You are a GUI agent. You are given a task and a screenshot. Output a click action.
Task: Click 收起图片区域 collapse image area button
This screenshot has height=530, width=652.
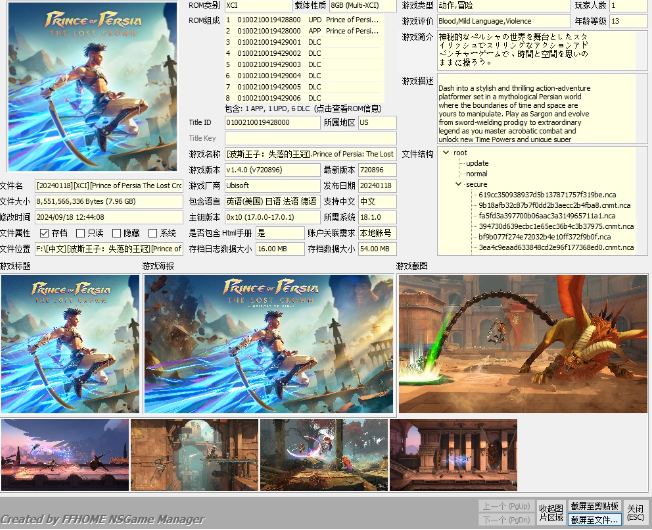coord(551,513)
